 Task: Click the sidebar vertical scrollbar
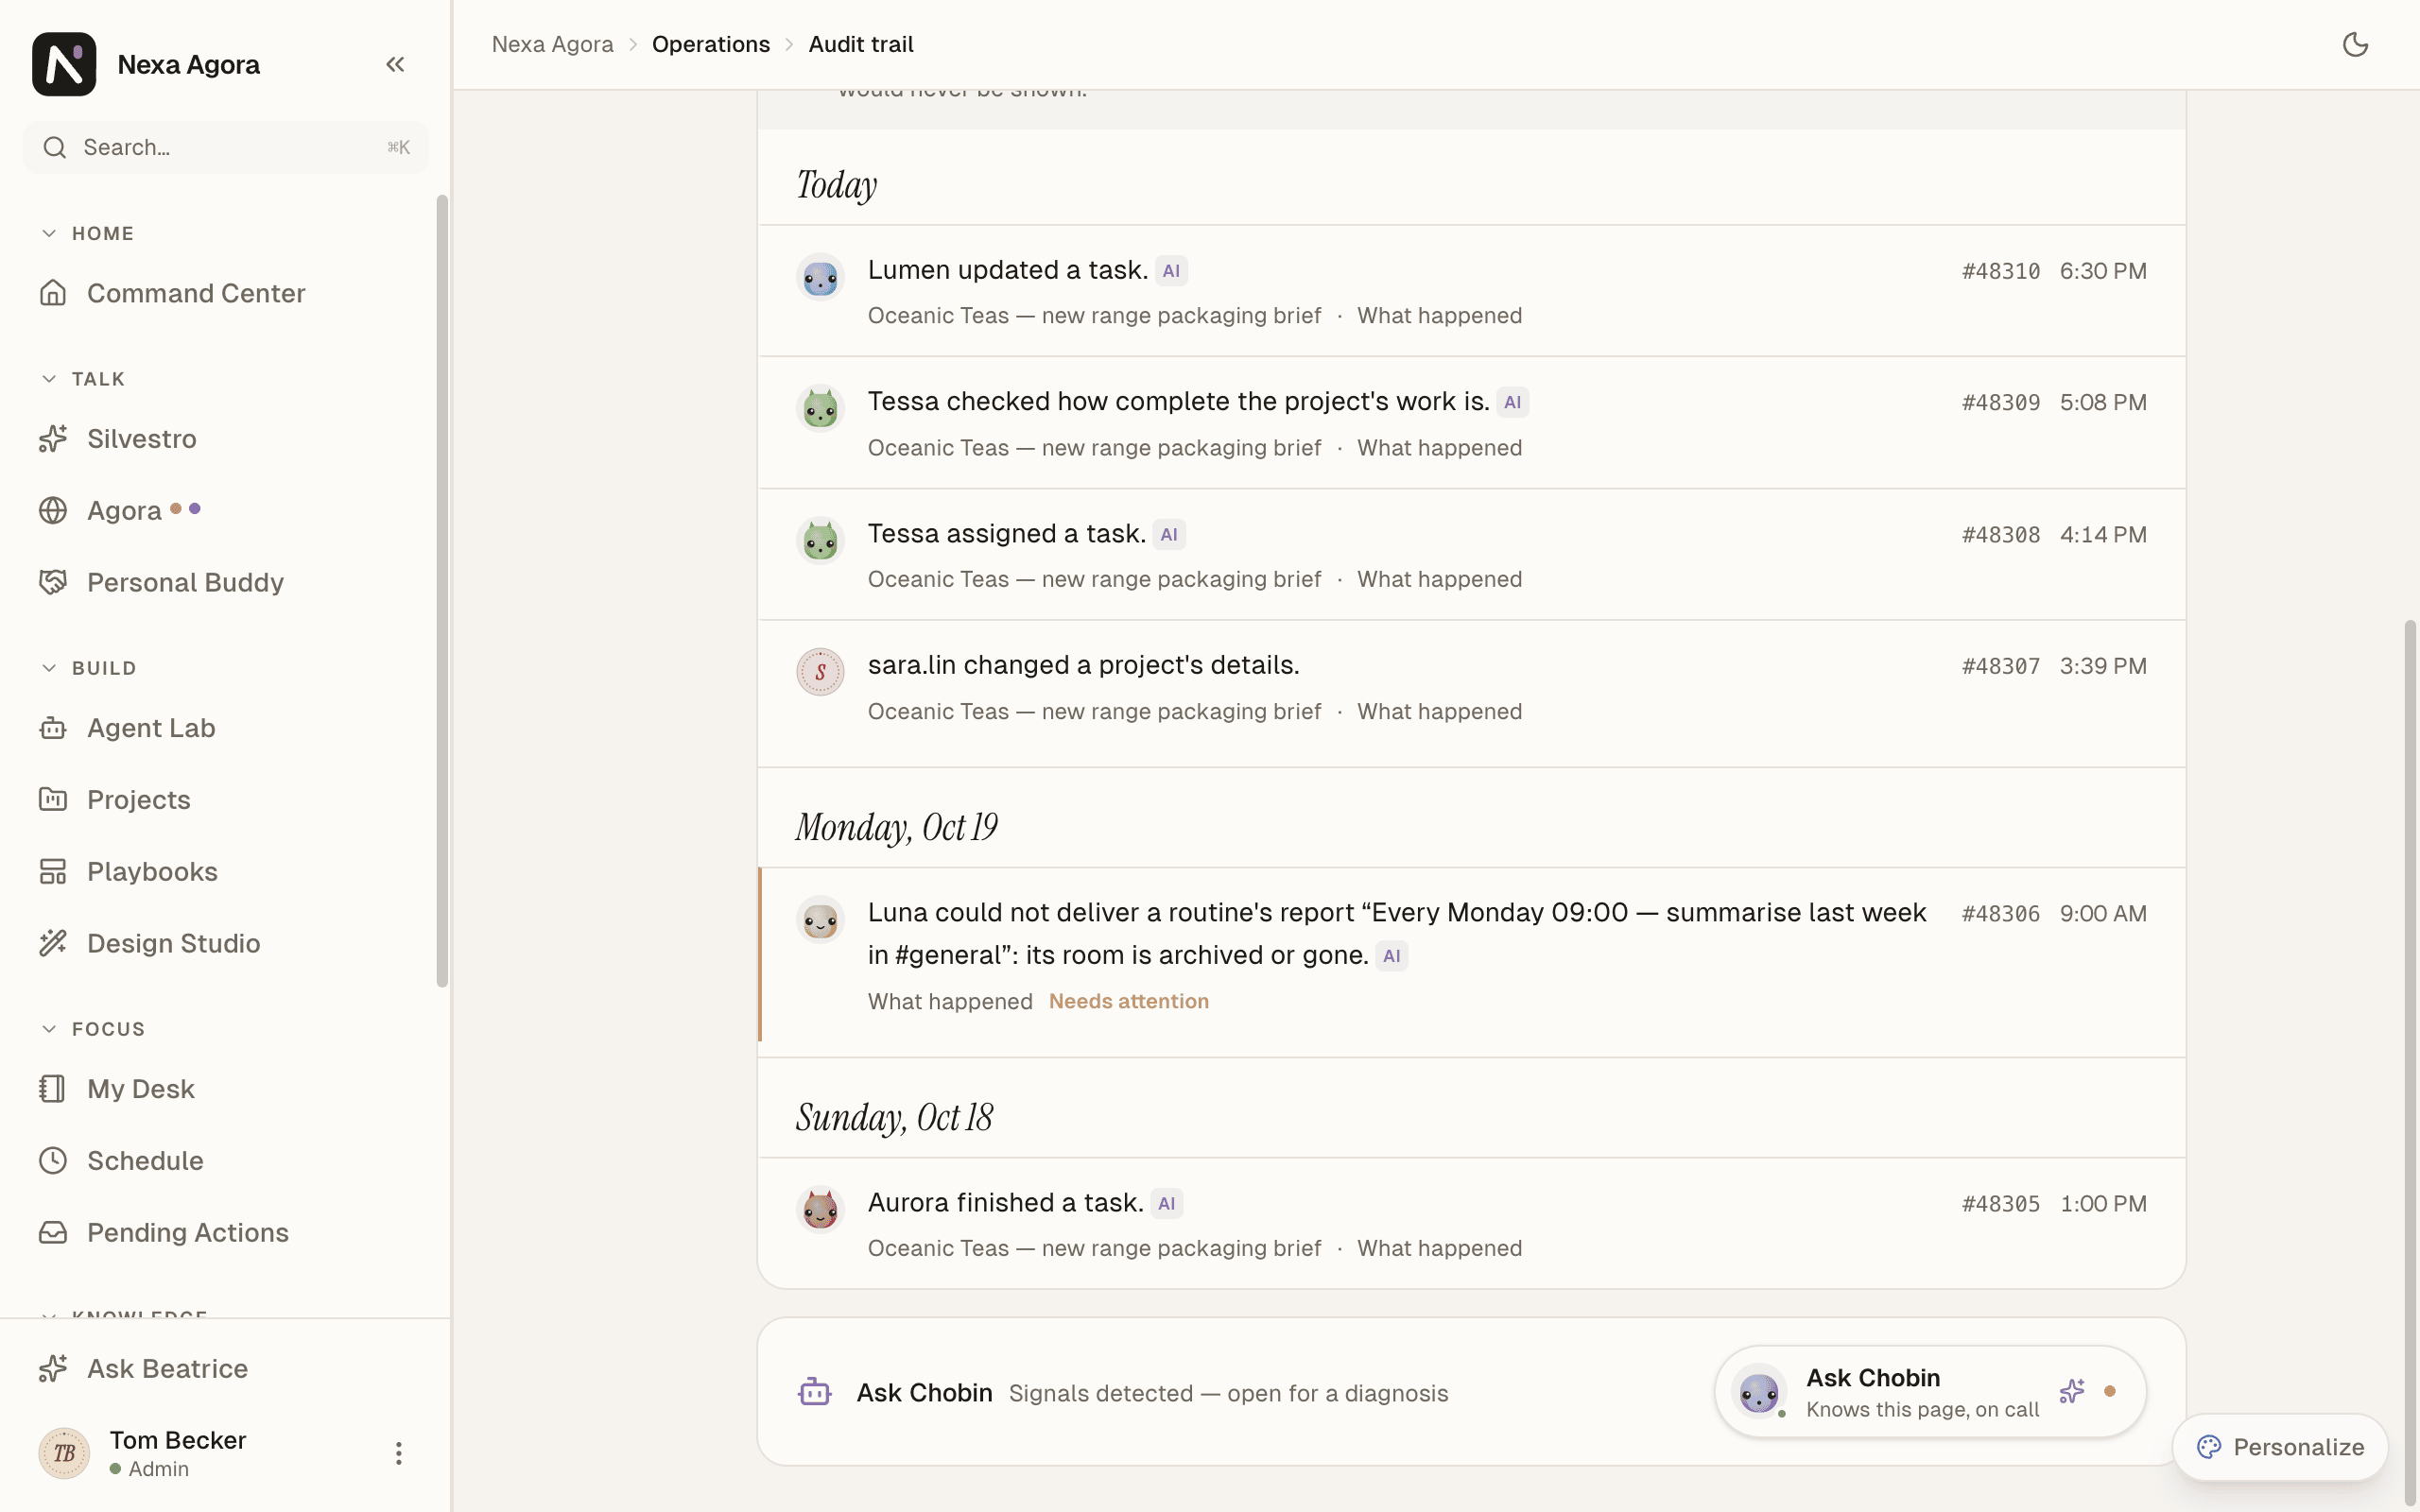(x=442, y=591)
